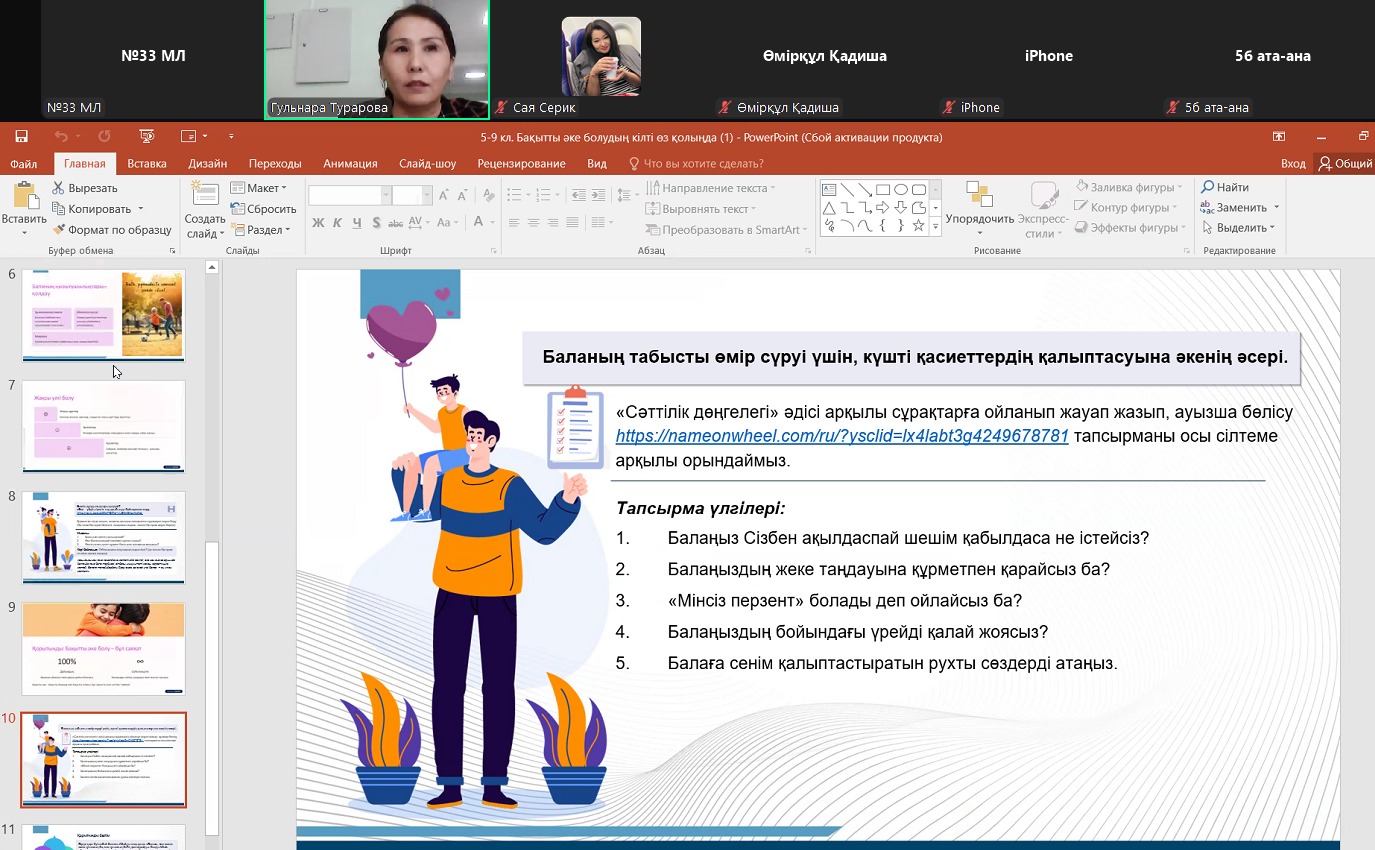This screenshot has width=1375, height=850.
Task: Select slide 9 thumbnail in slide panel
Action: [x=104, y=648]
